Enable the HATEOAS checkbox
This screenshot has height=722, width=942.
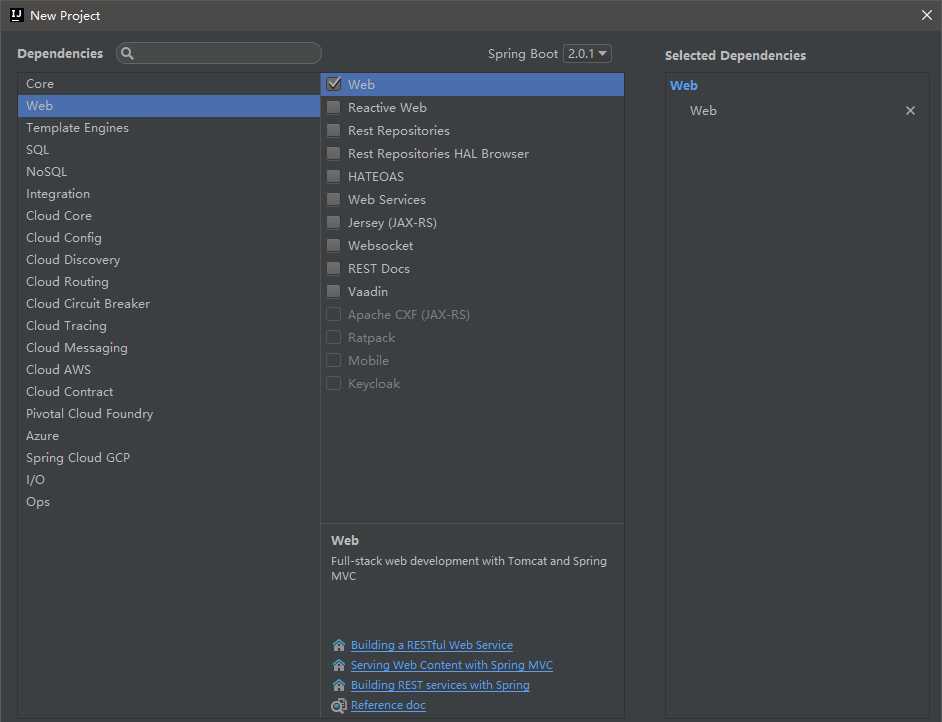333,177
